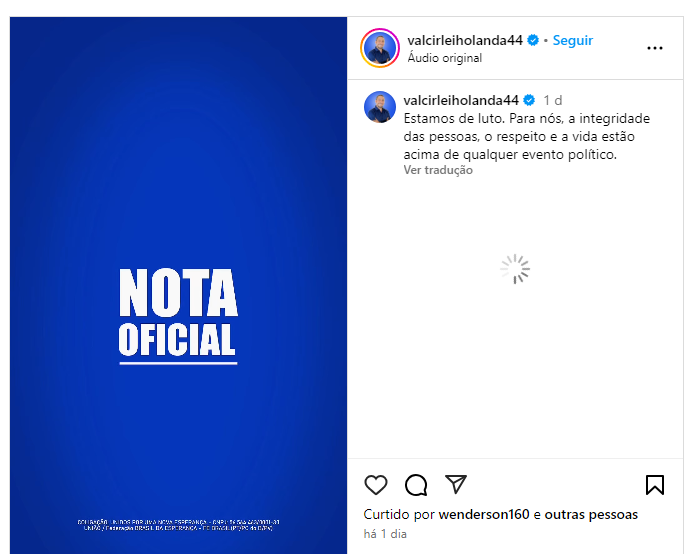Open the Áudio original link
The width and height of the screenshot is (691, 554).
(x=445, y=58)
